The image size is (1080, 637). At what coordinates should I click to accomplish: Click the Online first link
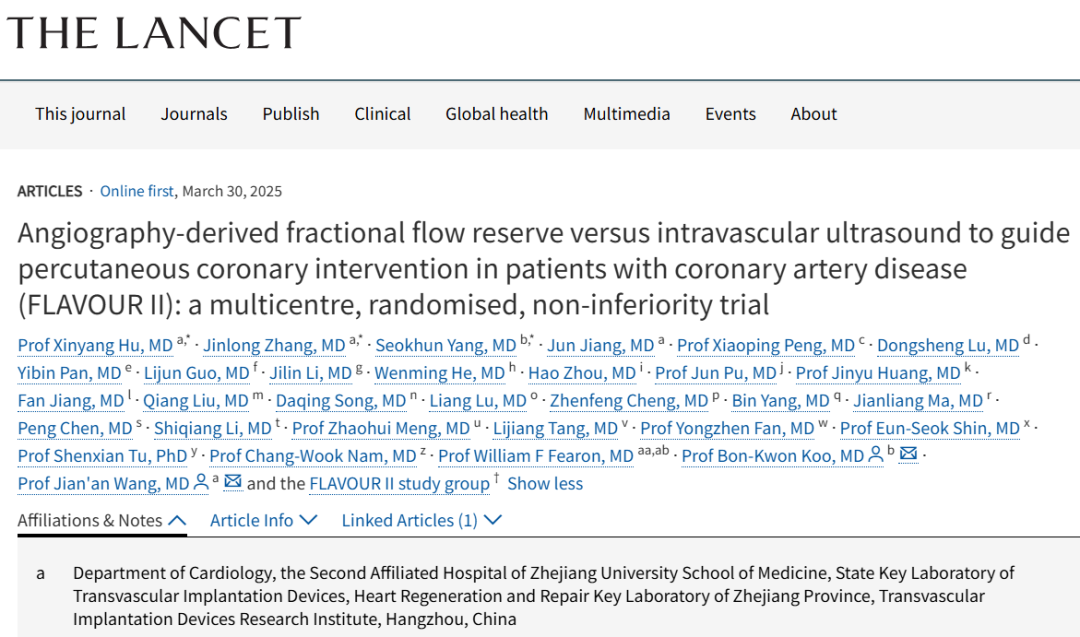137,191
